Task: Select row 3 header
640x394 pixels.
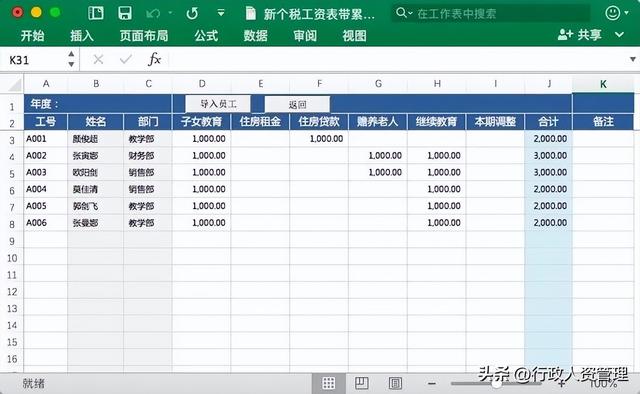Action: 12,140
